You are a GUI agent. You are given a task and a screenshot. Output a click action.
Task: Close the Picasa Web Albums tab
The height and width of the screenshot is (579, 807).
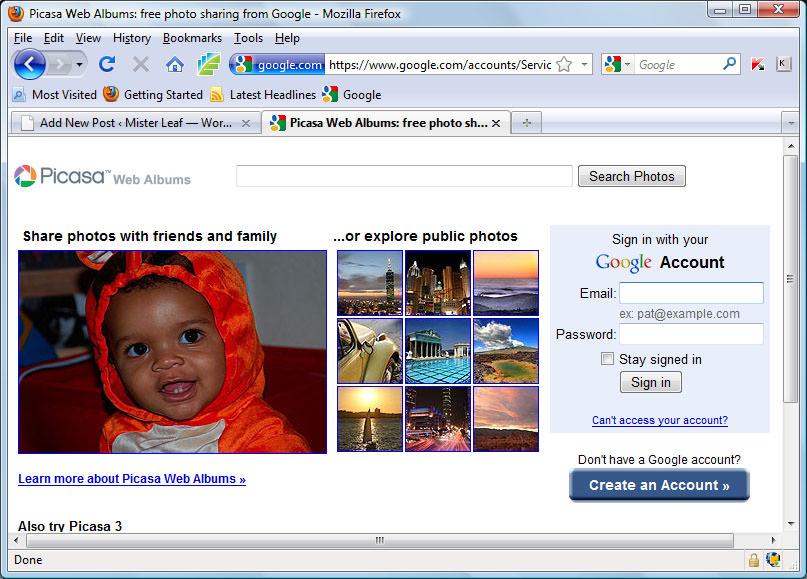[x=496, y=123]
